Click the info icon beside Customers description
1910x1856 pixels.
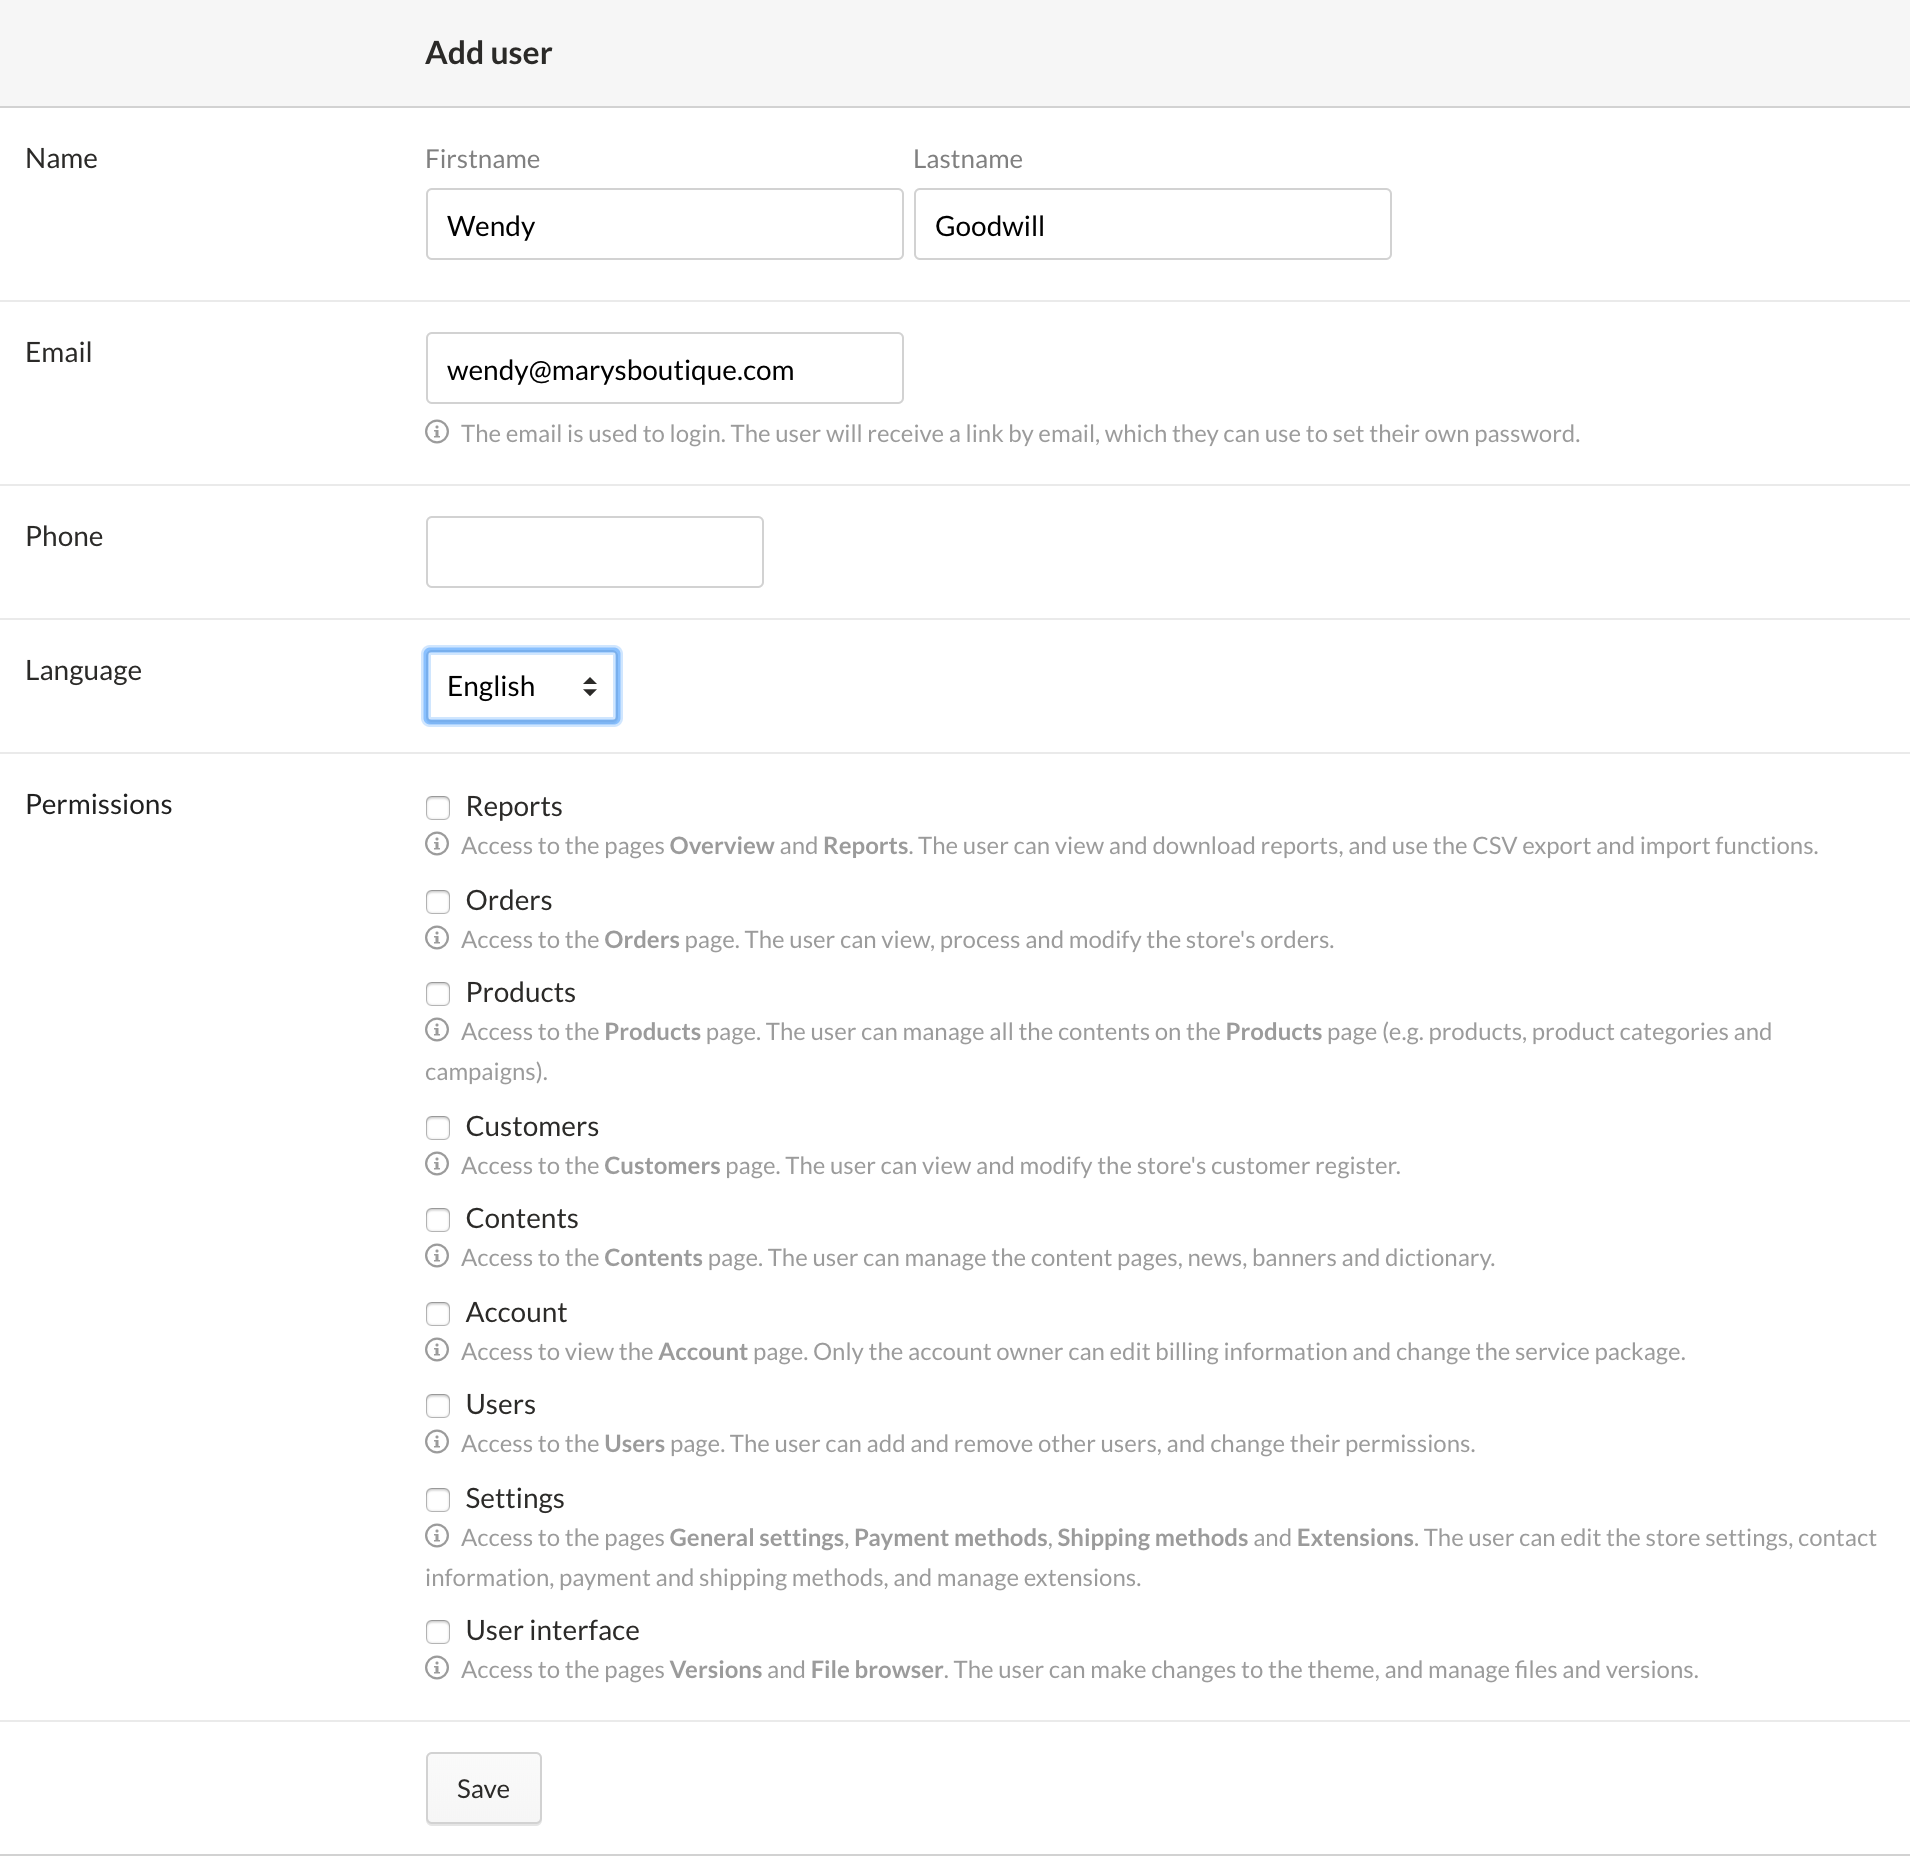(x=437, y=1164)
